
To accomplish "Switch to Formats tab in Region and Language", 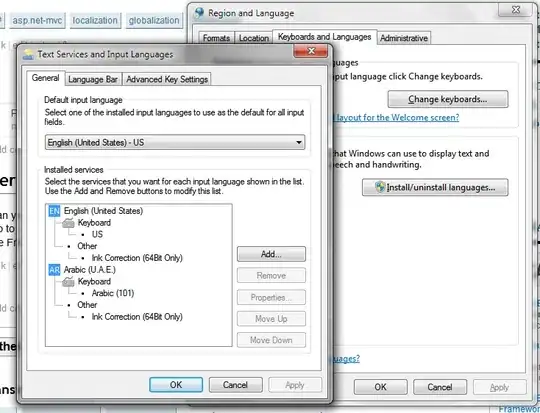I will tap(216, 38).
